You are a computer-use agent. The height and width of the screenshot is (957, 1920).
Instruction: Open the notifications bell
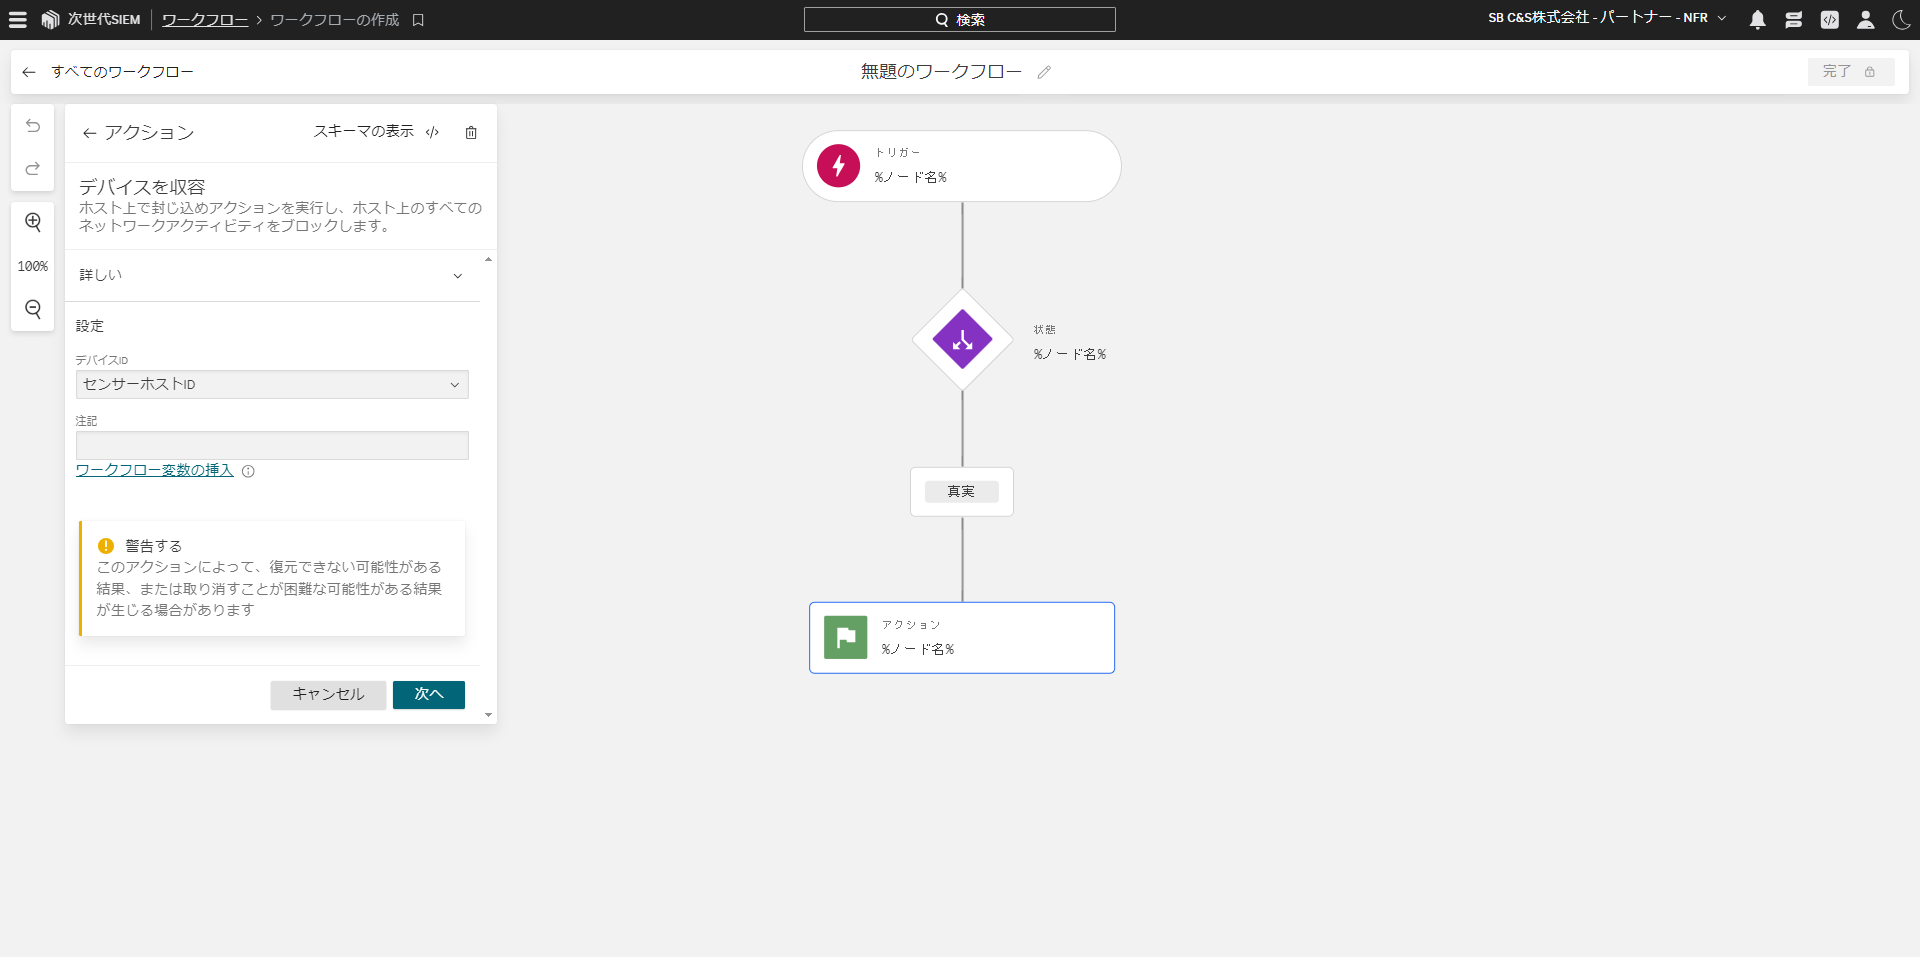1757,19
